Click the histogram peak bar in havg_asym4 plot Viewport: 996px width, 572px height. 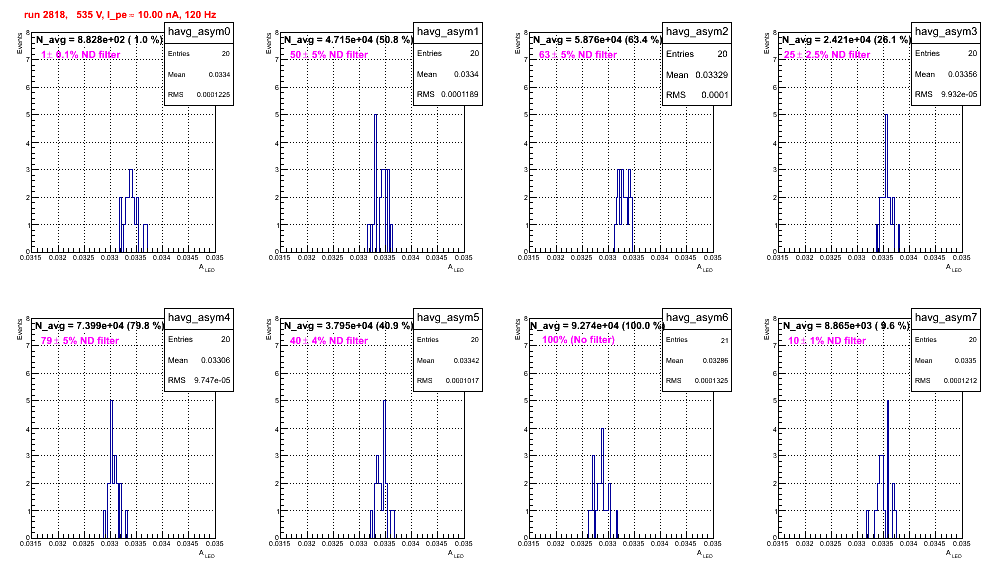tap(112, 469)
